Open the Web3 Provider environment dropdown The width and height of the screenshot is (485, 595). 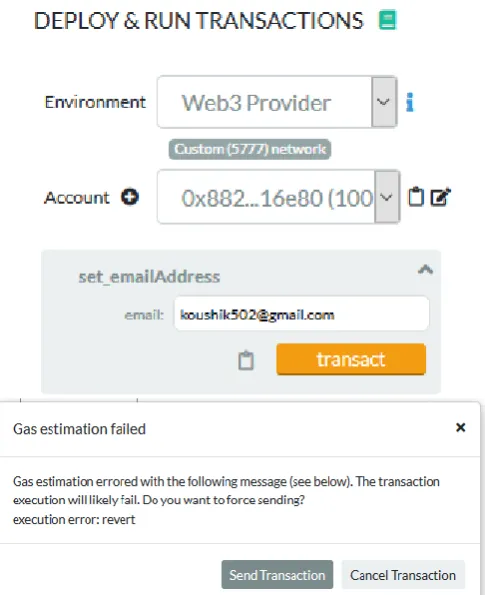277,102
